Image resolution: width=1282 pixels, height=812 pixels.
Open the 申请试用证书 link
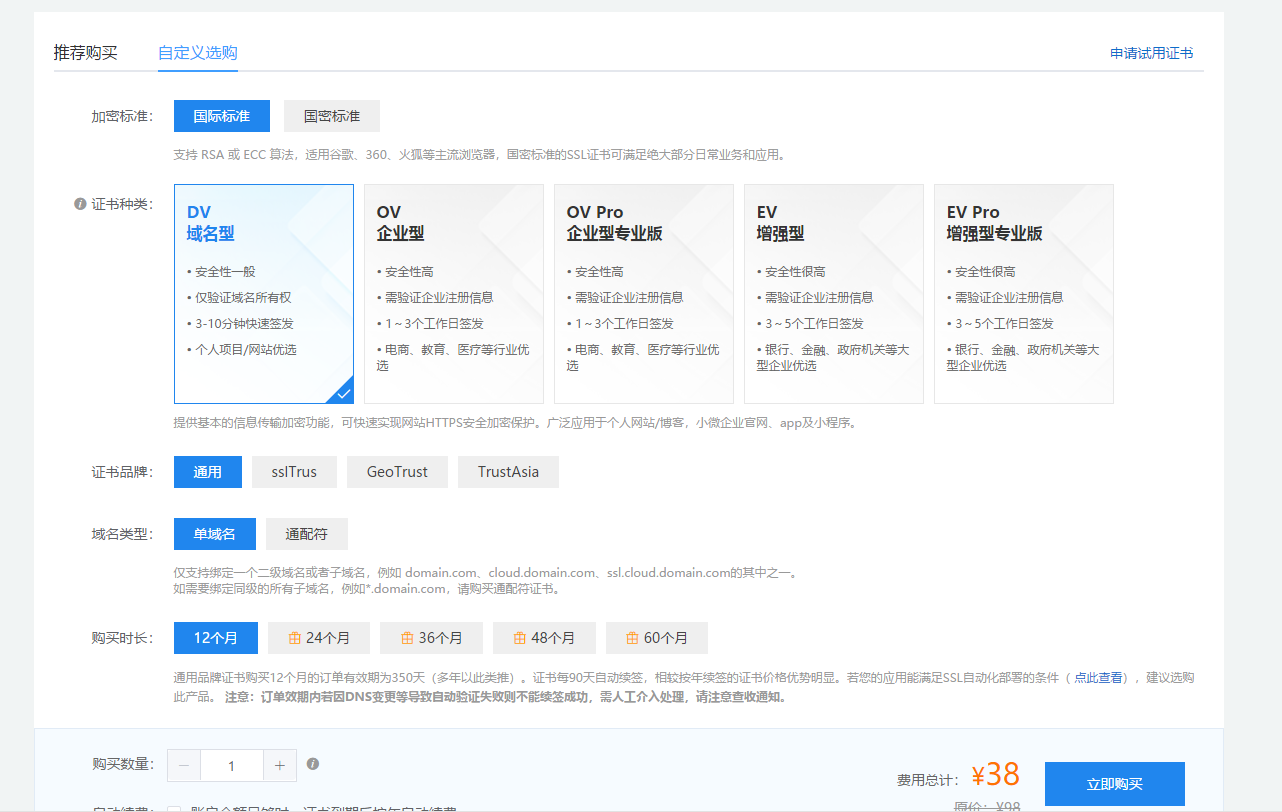tap(1152, 53)
